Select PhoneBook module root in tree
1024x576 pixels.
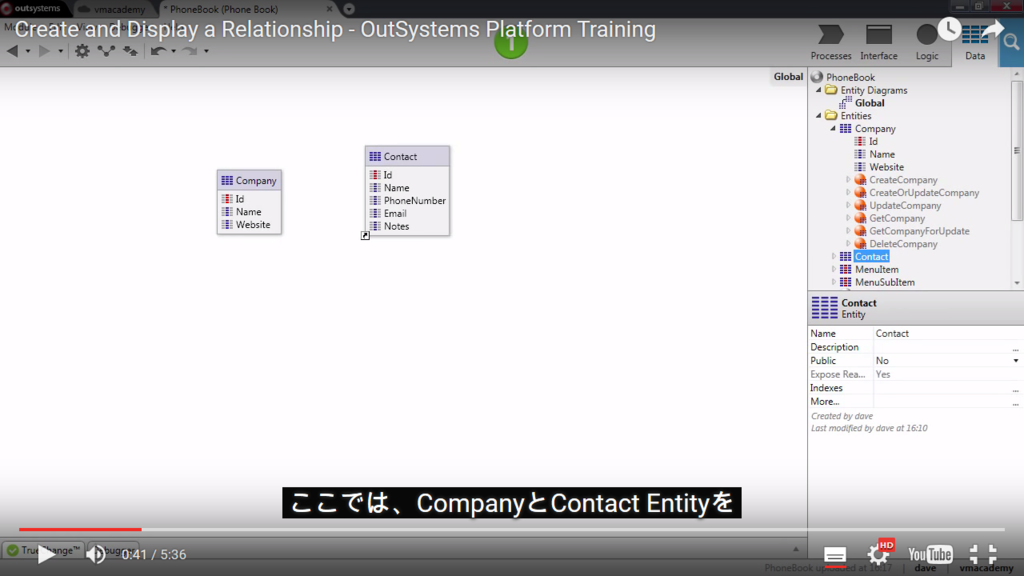[850, 77]
